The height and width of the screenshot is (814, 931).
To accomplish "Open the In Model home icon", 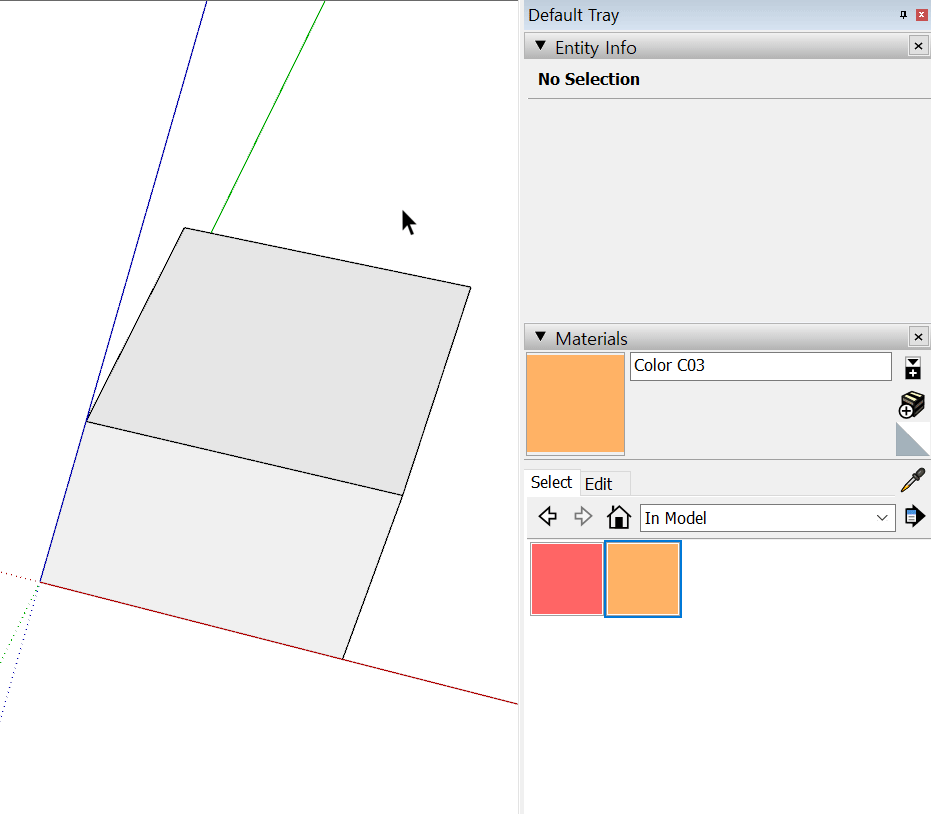I will [x=619, y=517].
